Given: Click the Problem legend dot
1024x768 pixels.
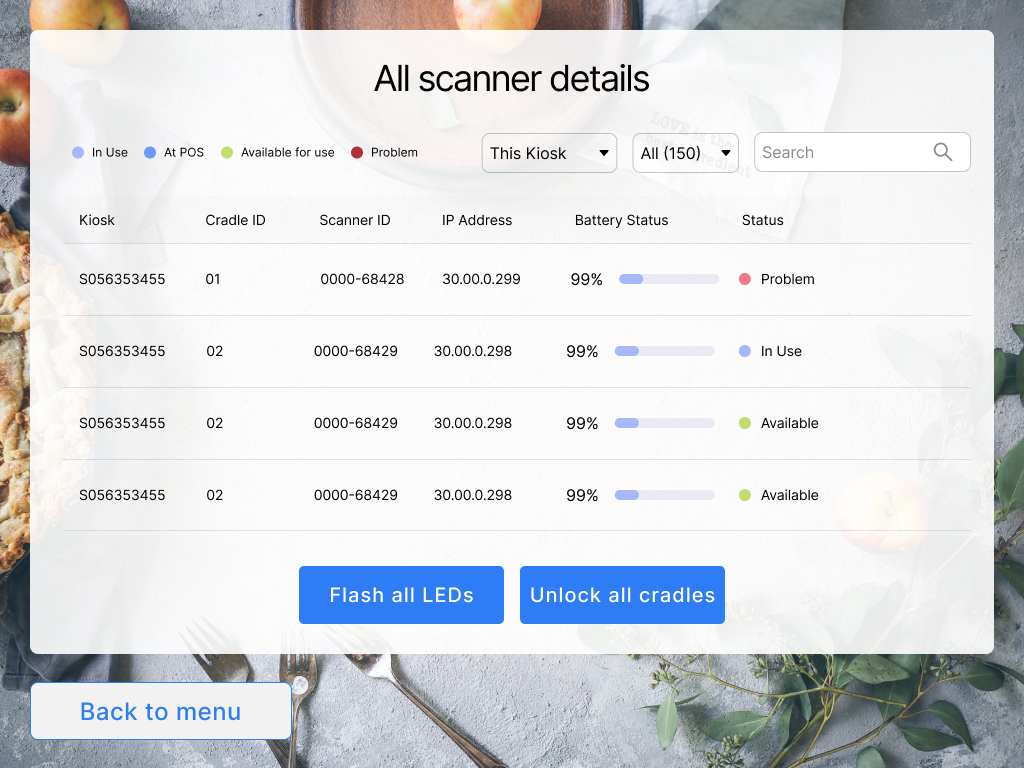Looking at the screenshot, I should (357, 153).
